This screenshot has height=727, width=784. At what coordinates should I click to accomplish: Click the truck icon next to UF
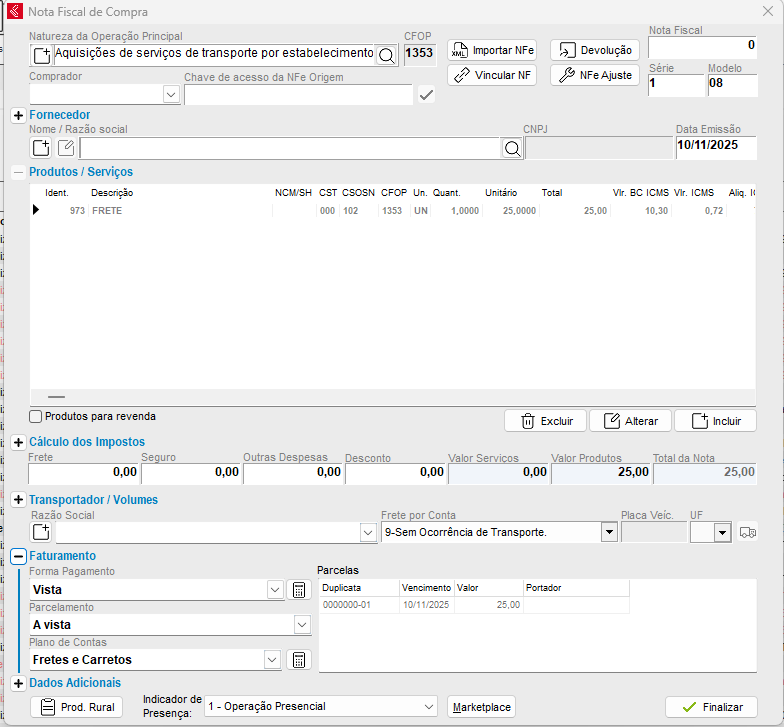(748, 533)
